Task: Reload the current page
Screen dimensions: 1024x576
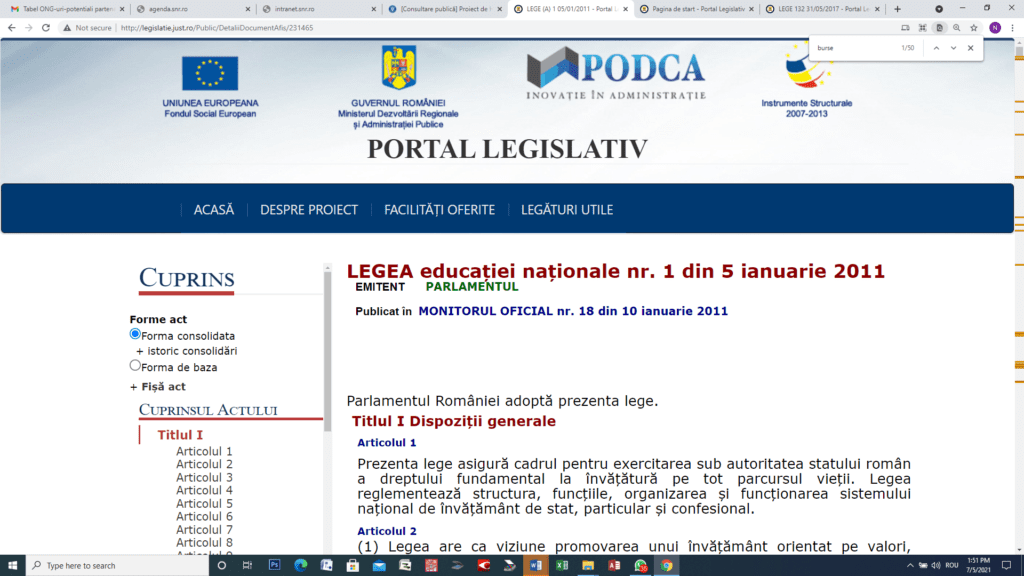Action: coord(46,28)
